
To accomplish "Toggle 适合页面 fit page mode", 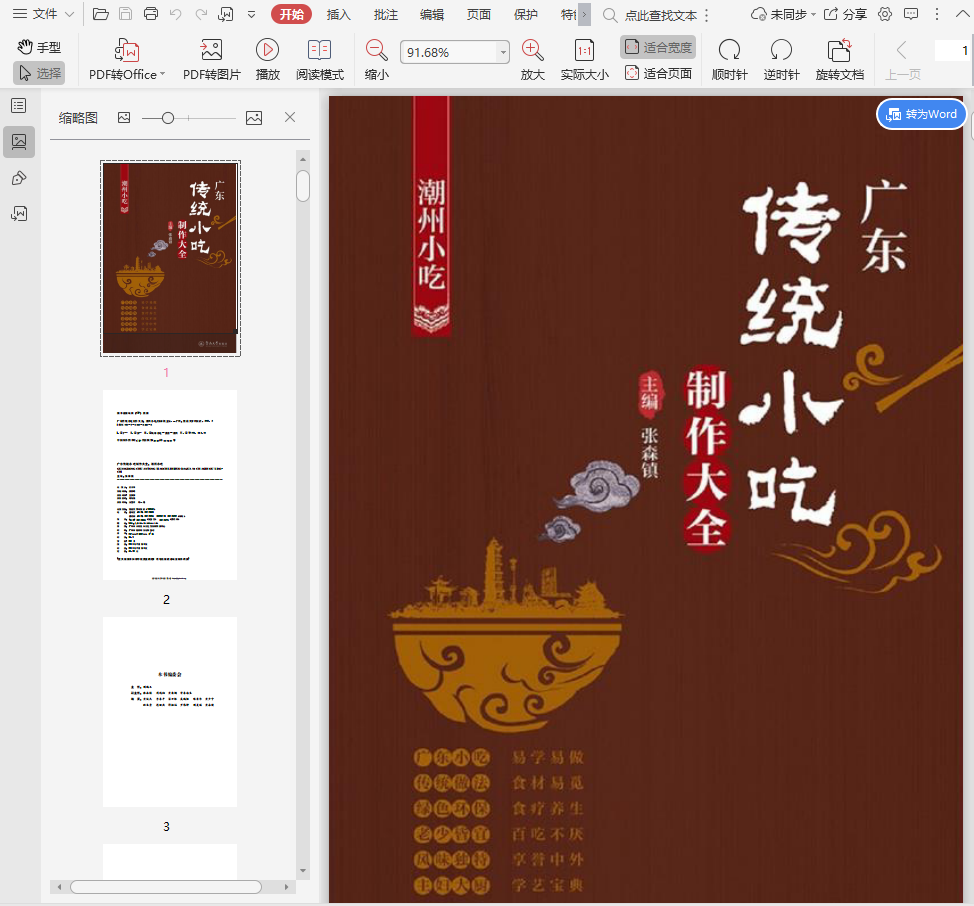I will point(658,73).
